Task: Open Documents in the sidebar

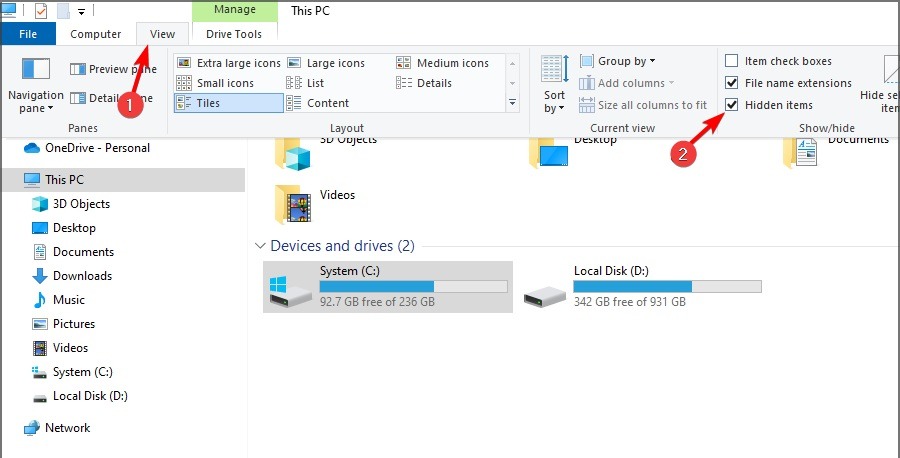Action: click(73, 252)
